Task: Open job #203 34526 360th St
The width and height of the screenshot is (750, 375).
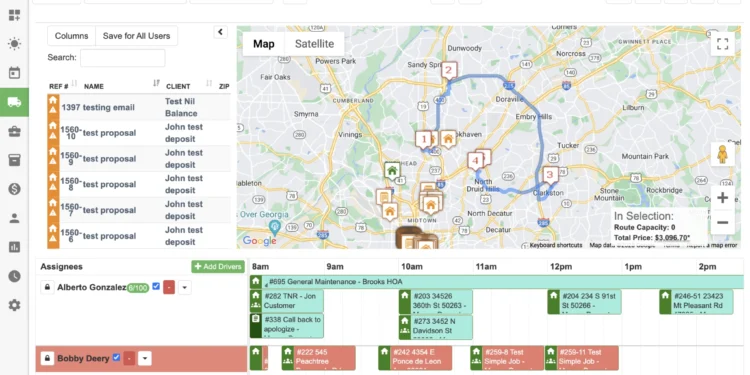Action: point(436,301)
